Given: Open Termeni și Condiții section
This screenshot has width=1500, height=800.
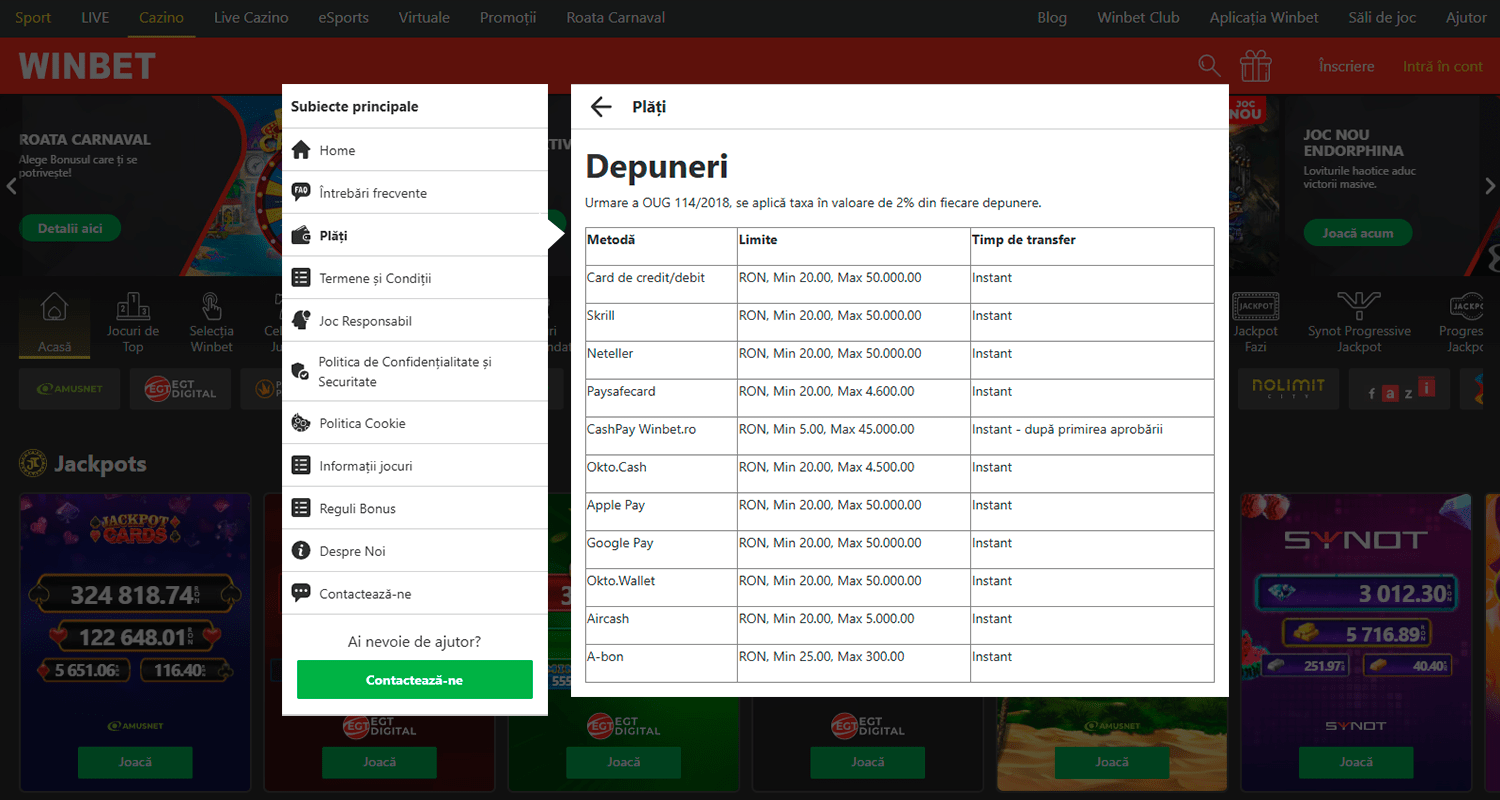Looking at the screenshot, I should click(x=375, y=278).
